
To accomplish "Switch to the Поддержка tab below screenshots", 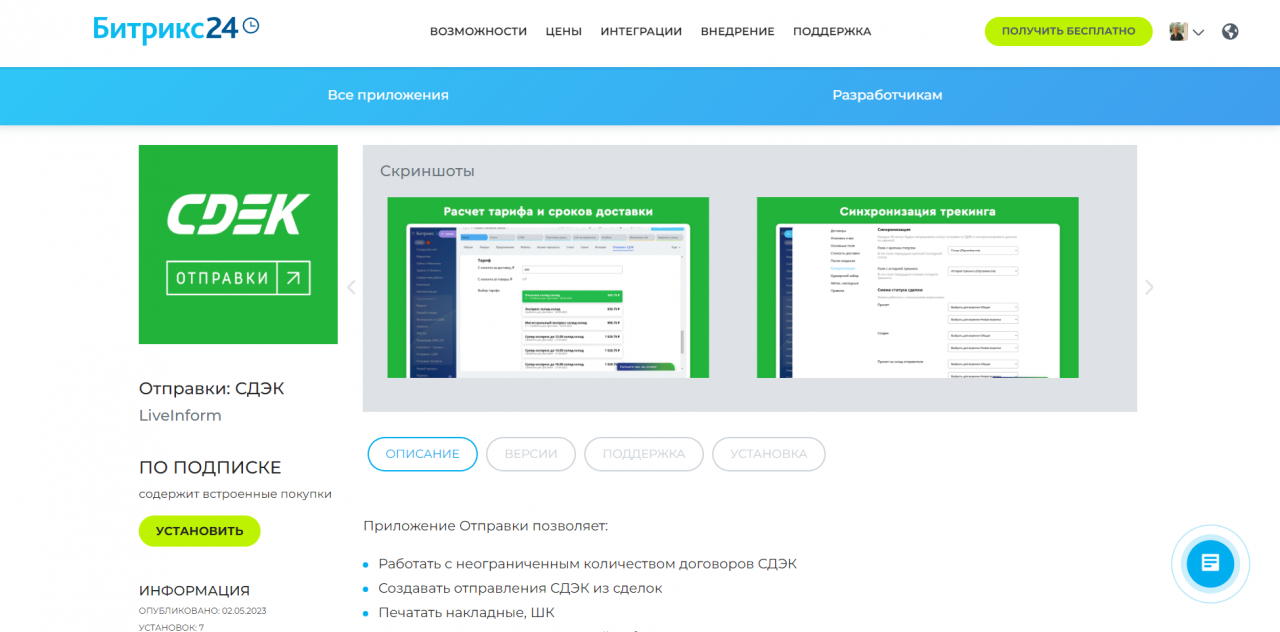I will pyautogui.click(x=644, y=454).
